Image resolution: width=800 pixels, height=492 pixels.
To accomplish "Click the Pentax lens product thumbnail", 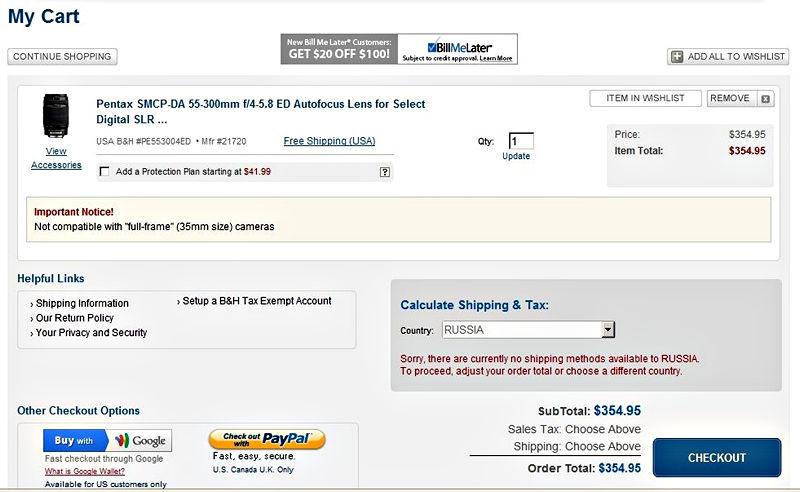I will tap(56, 117).
